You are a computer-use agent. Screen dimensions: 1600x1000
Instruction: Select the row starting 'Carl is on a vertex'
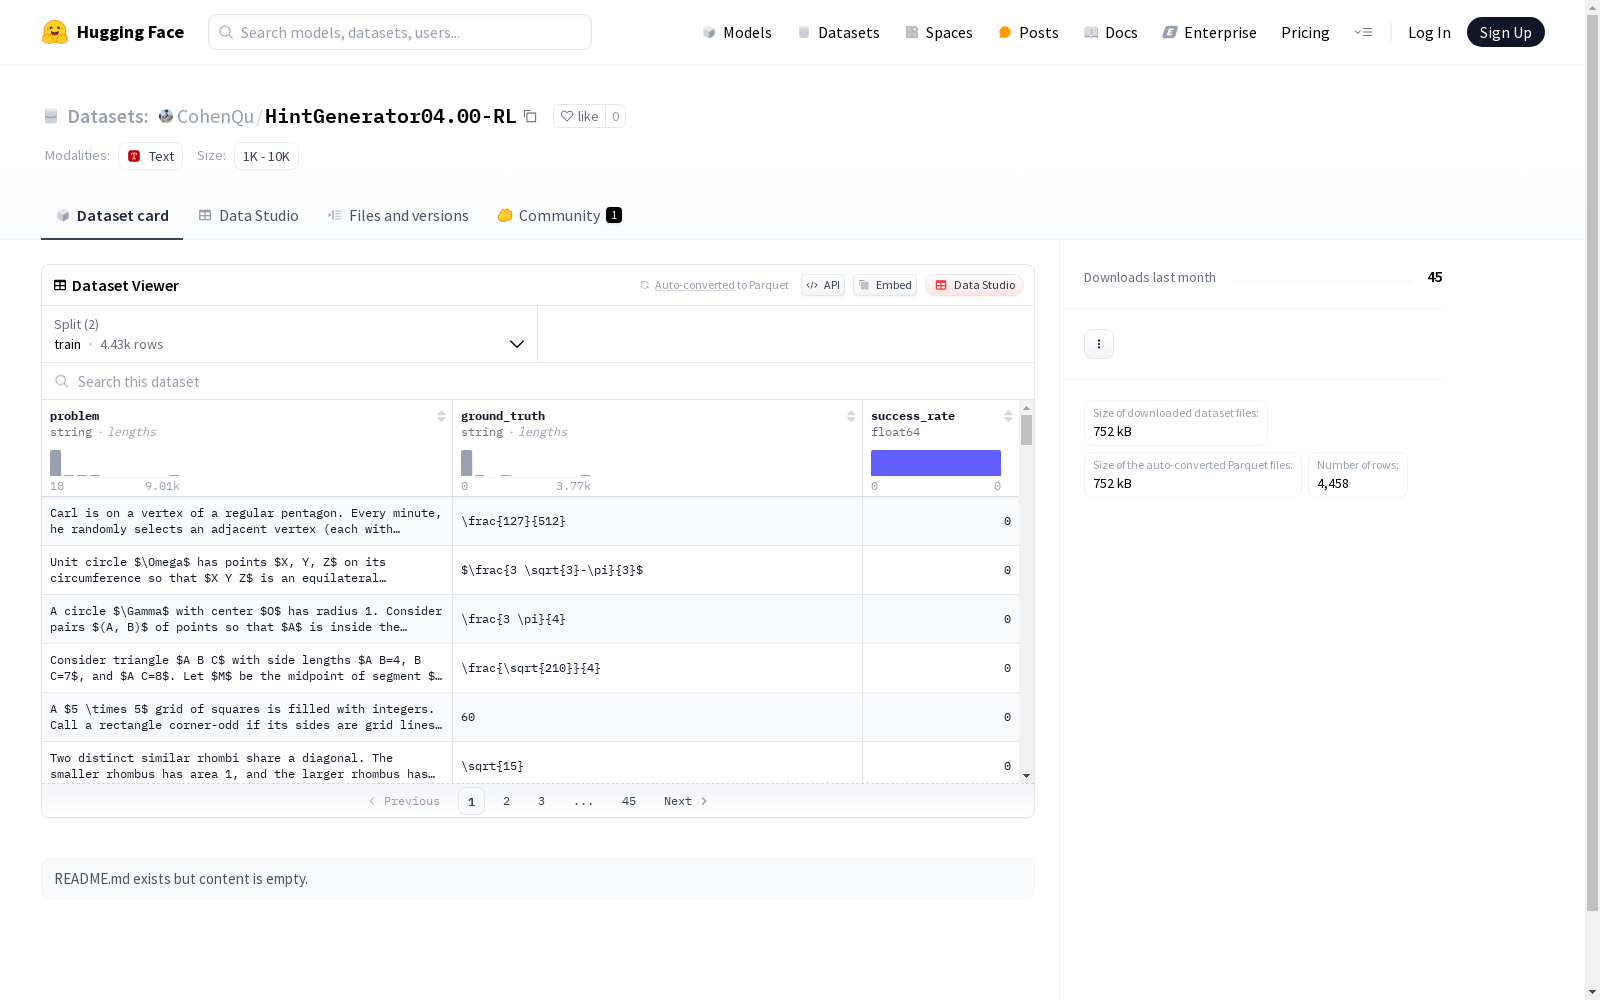(x=531, y=521)
